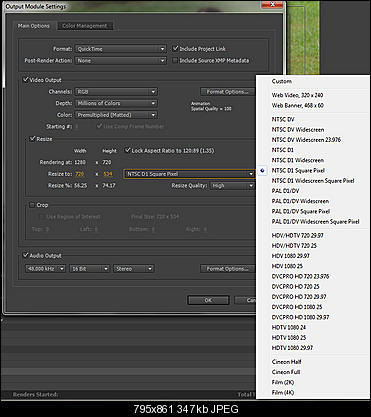
Task: Enable the Crop checkbox
Action: [32, 205]
